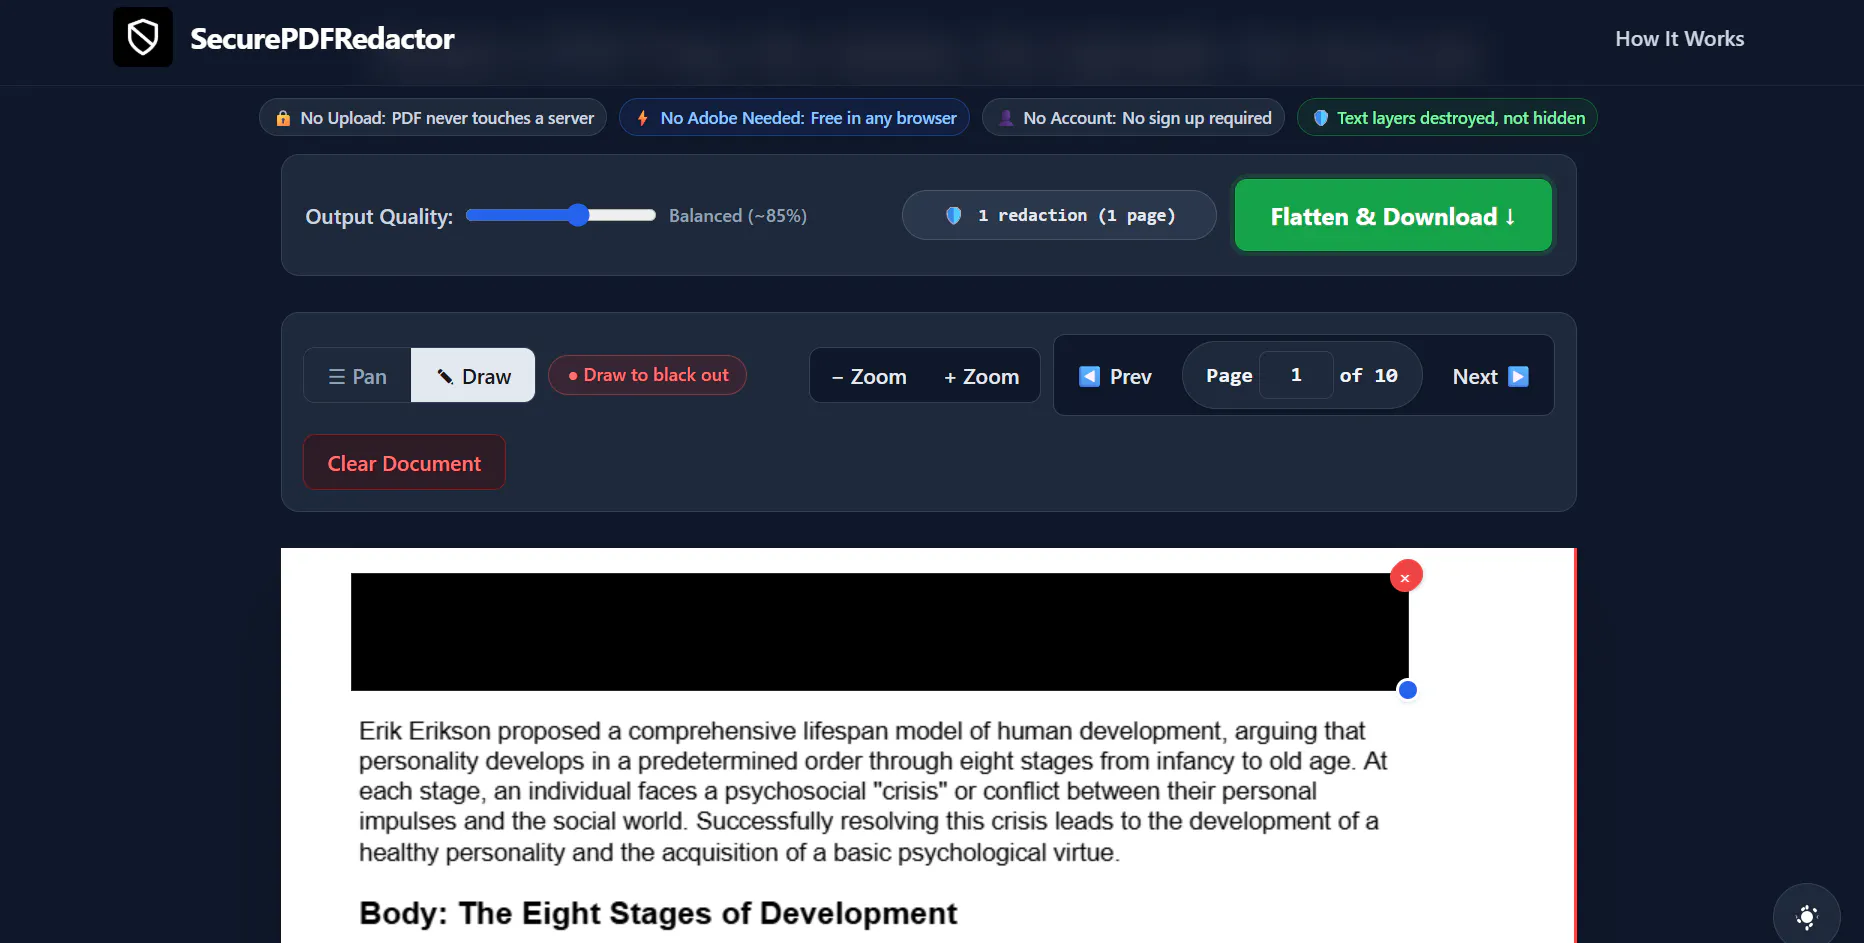Click the 'of 10' page count text
The image size is (1864, 943).
[x=1368, y=375]
